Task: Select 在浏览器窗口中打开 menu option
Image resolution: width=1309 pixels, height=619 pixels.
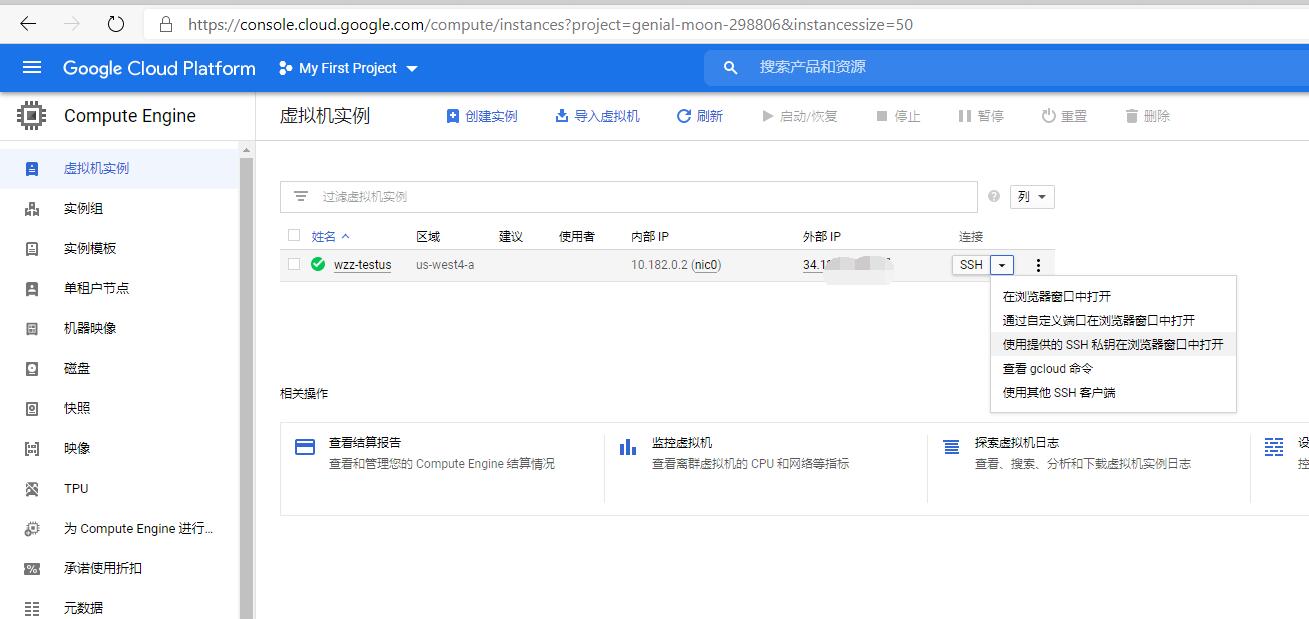Action: click(1113, 296)
